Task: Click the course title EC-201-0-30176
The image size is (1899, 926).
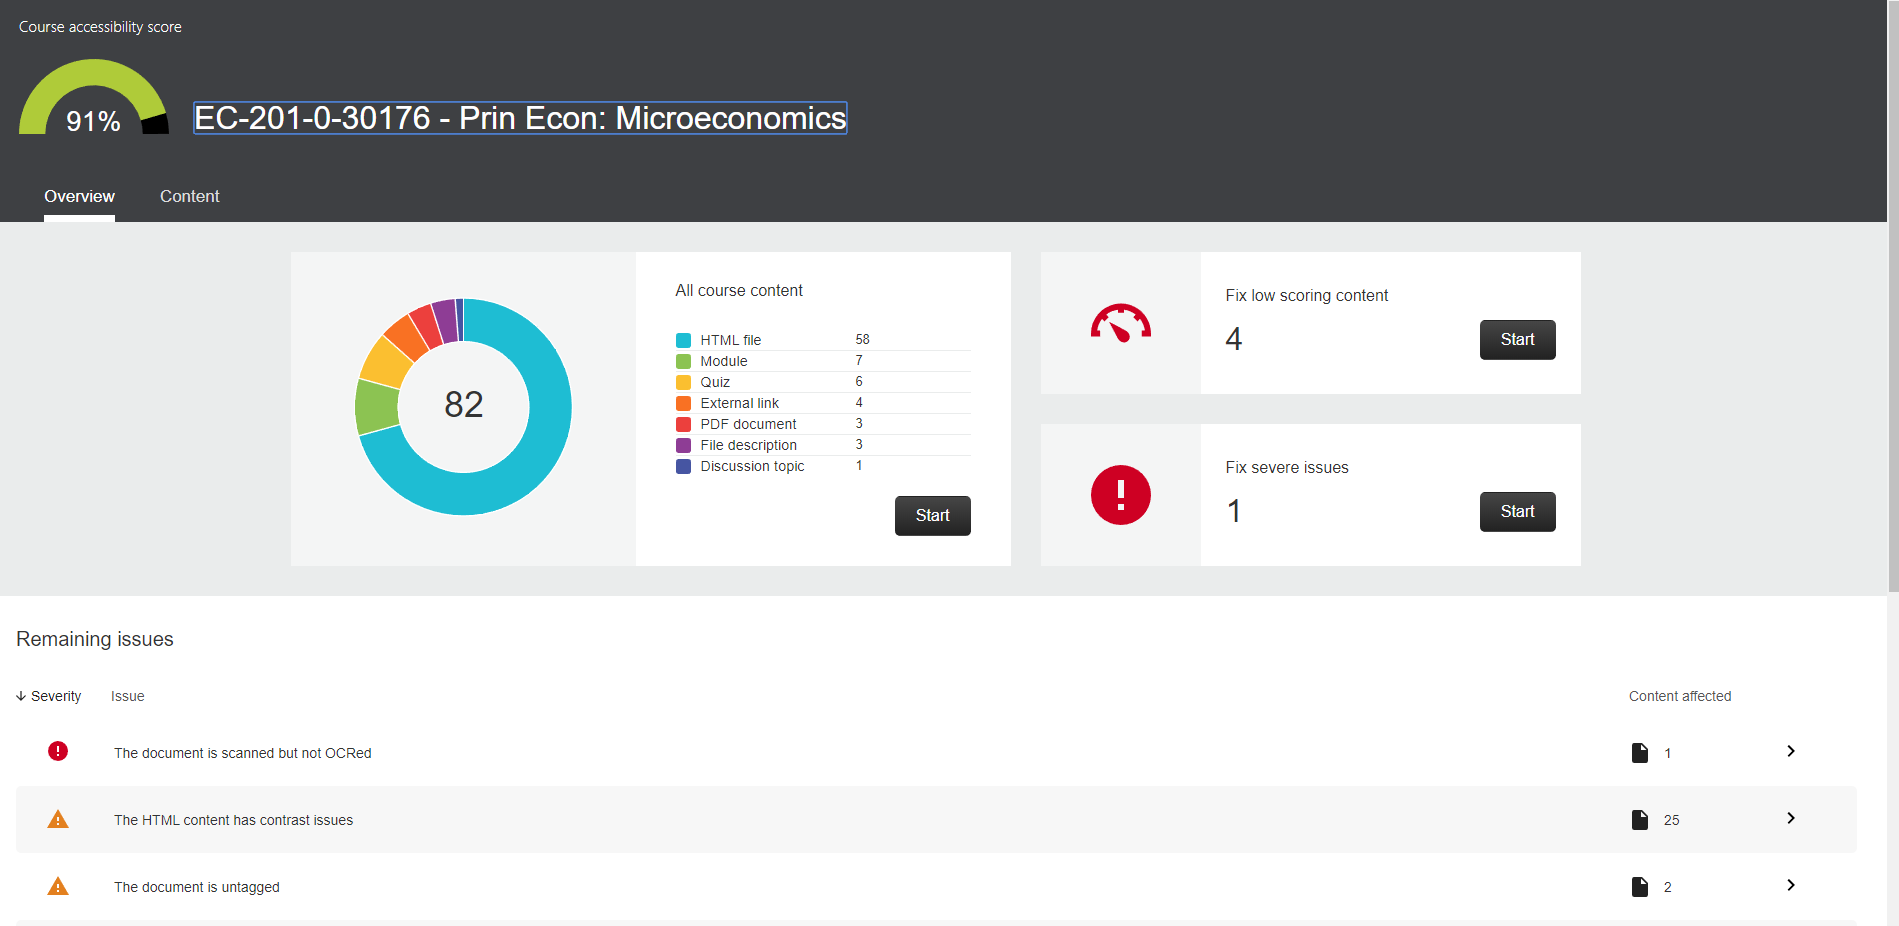Action: [519, 118]
